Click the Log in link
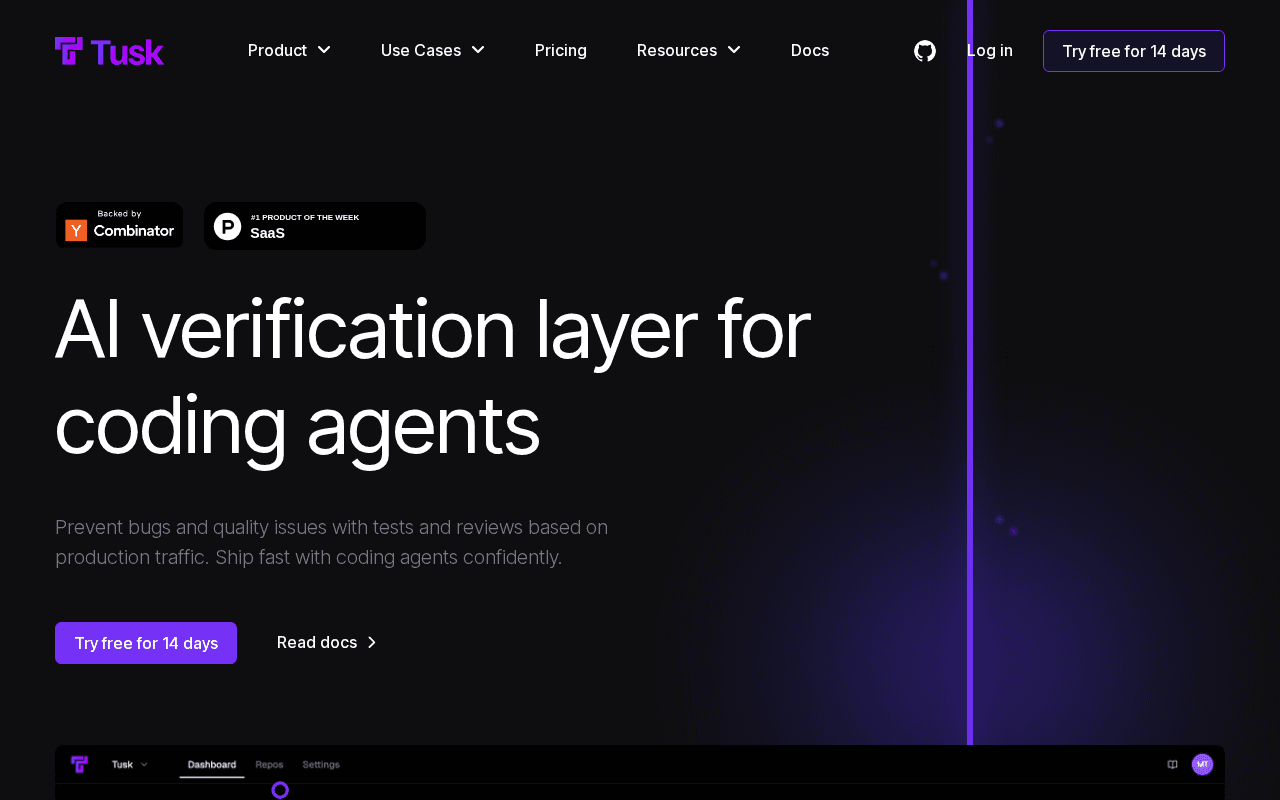 pos(990,50)
